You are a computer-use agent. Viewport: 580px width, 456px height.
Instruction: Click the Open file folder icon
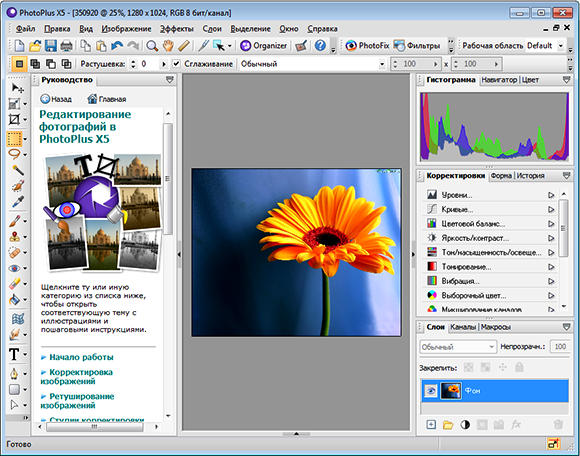pos(35,46)
